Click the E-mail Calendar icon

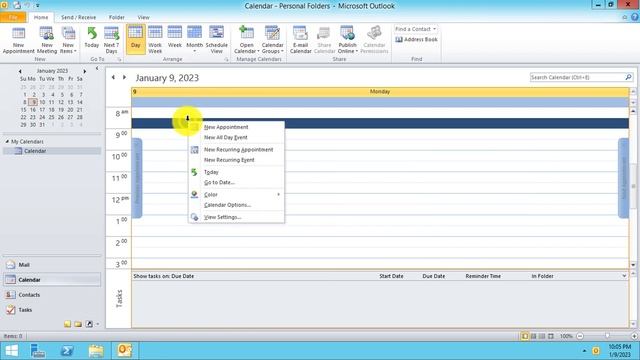click(300, 40)
